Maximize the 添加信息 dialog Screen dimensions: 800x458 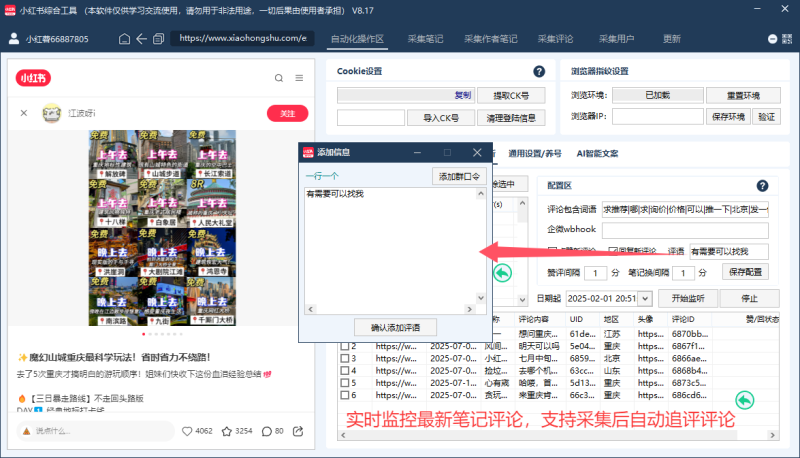point(447,152)
